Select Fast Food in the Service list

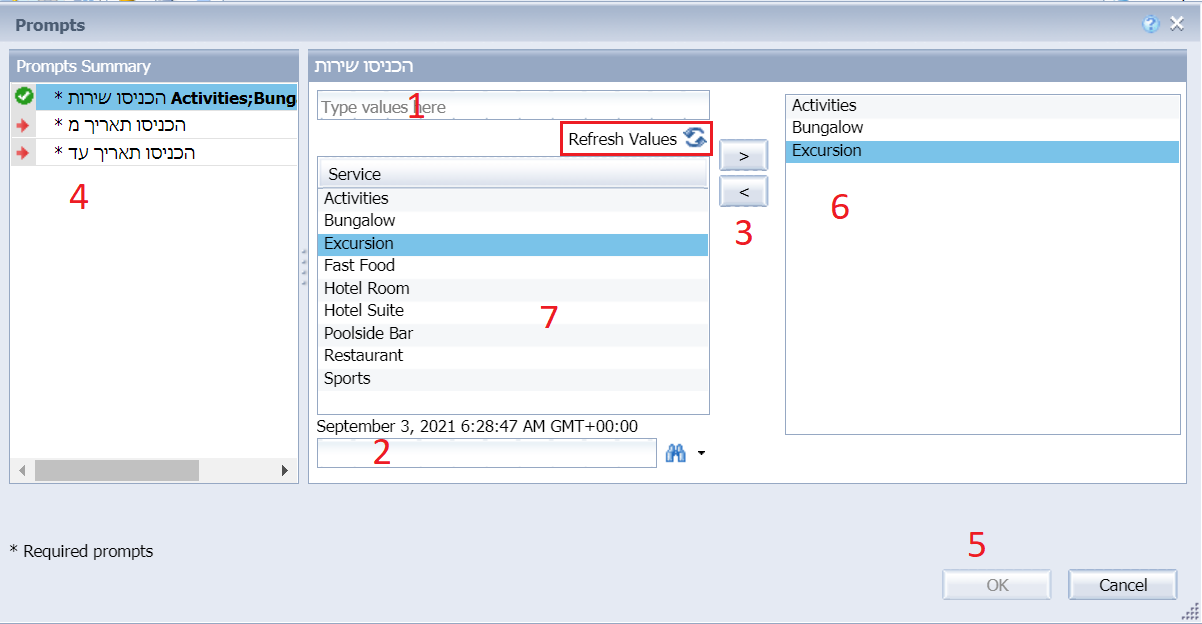point(360,266)
